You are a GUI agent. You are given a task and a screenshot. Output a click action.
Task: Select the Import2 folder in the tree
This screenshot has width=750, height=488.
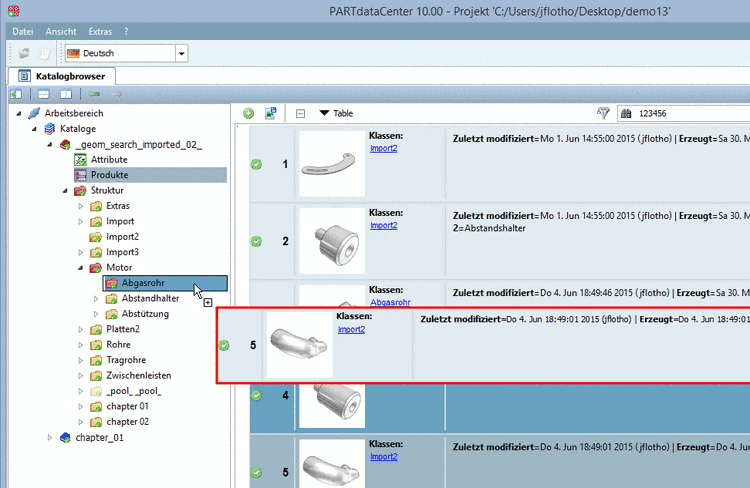pyautogui.click(x=122, y=237)
